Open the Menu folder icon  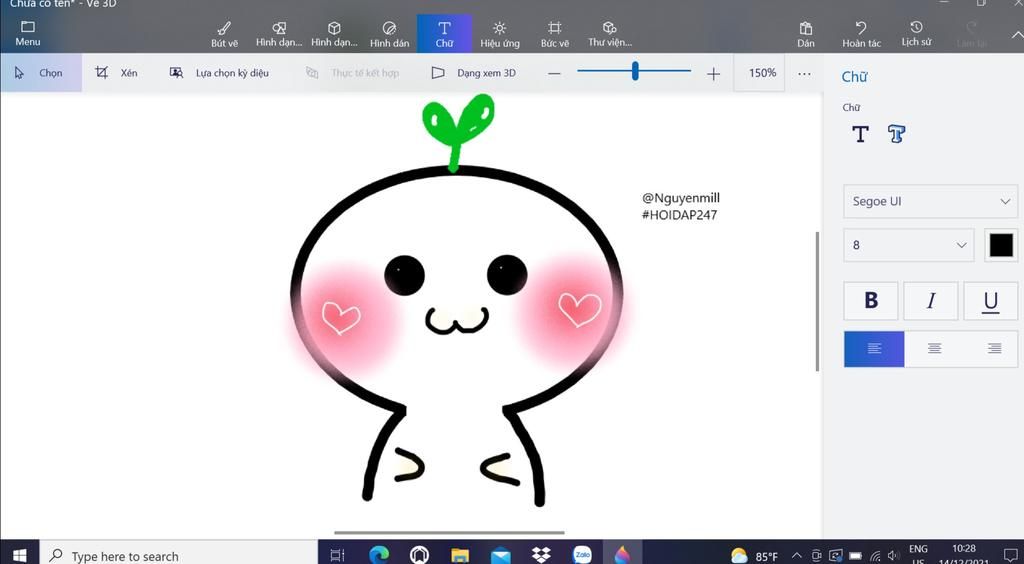click(27, 27)
